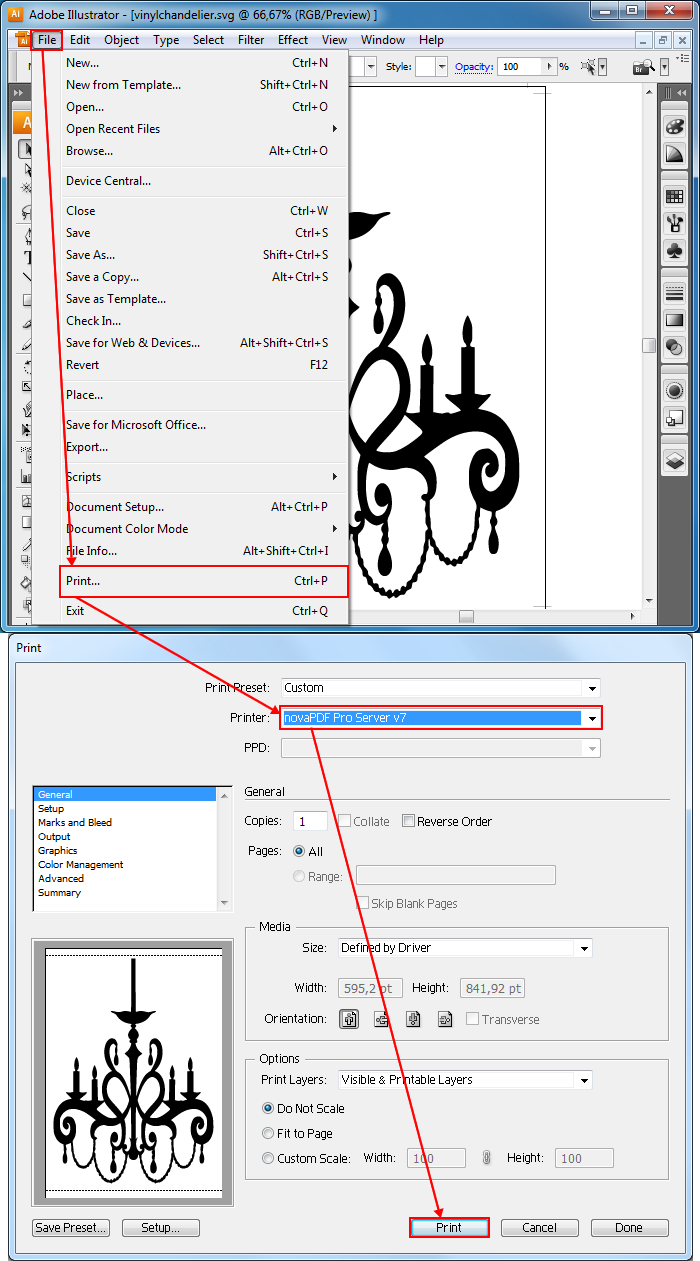Image resolution: width=700 pixels, height=1261 pixels.
Task: Click the constrain proportions link icon
Action: click(487, 1158)
